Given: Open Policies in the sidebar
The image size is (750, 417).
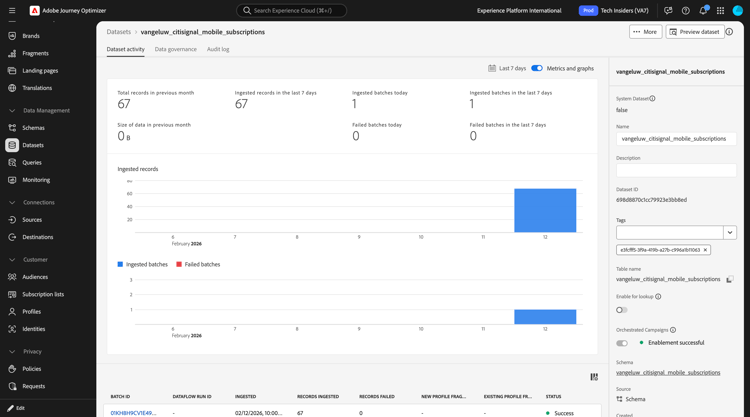Looking at the screenshot, I should (x=32, y=369).
